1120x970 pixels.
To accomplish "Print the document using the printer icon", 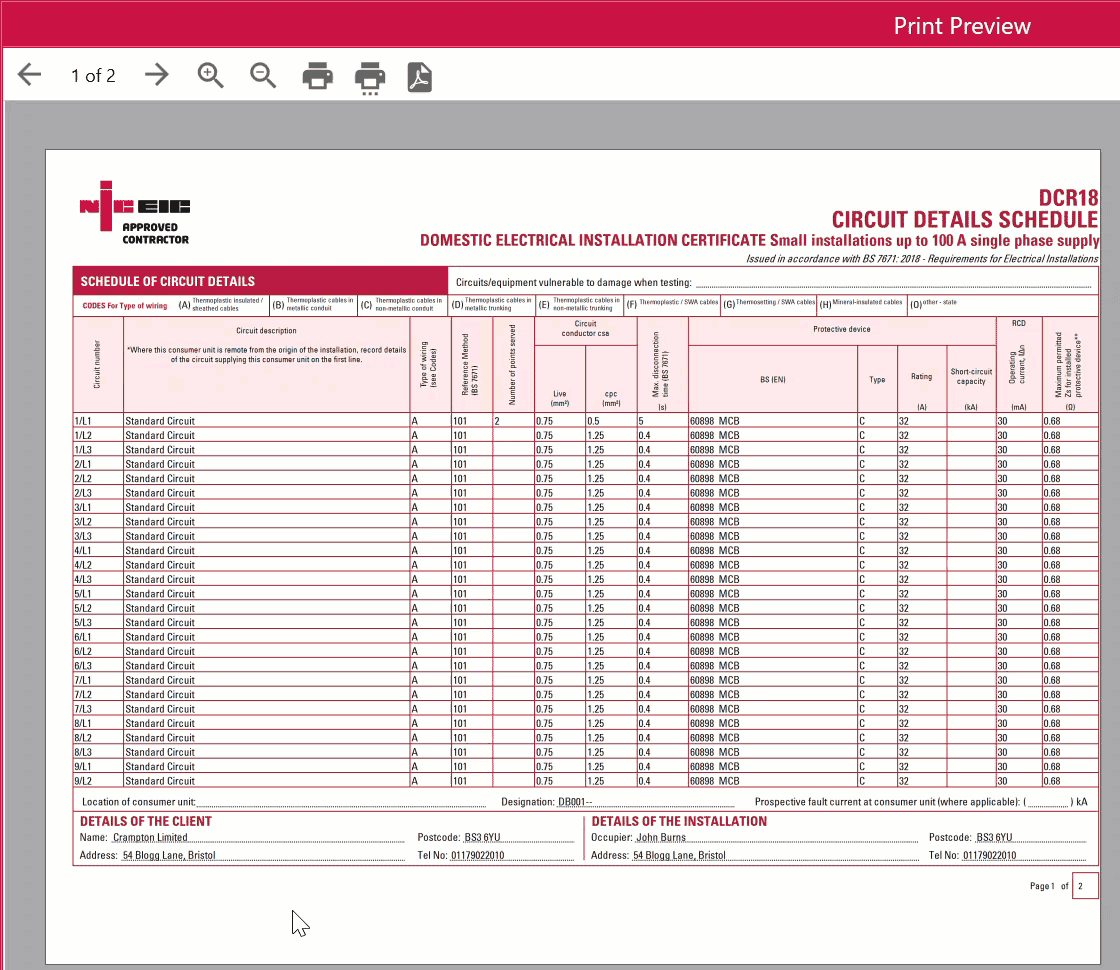I will (x=317, y=75).
